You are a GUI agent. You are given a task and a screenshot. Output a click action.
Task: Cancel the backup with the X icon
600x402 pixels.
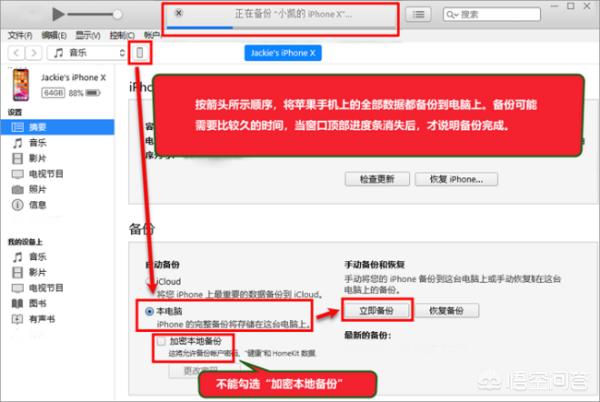point(178,13)
